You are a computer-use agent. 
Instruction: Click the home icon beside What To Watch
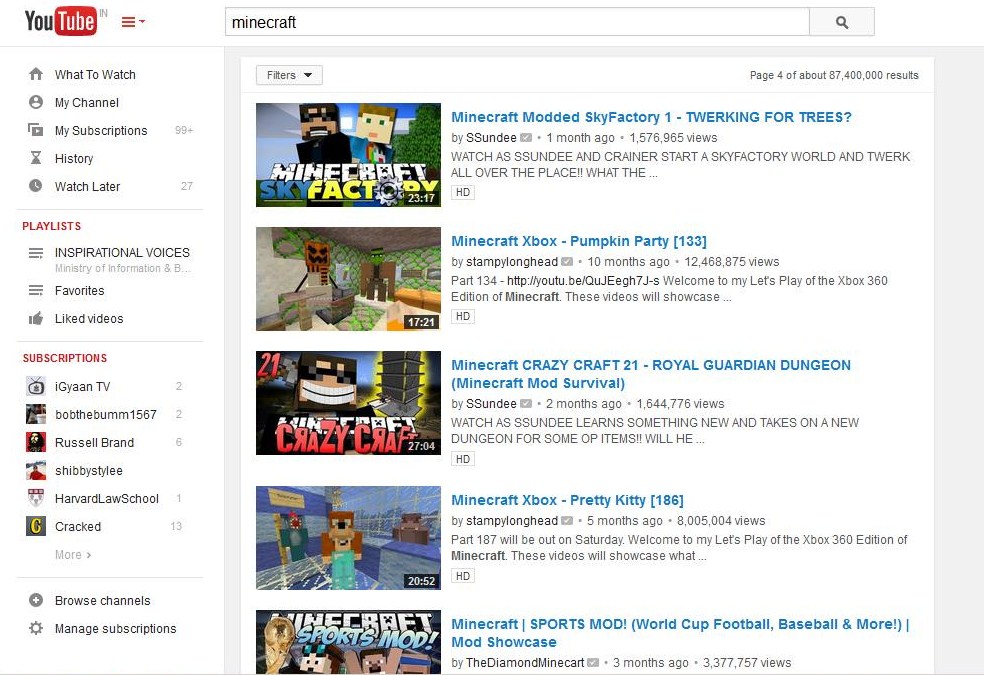point(36,74)
